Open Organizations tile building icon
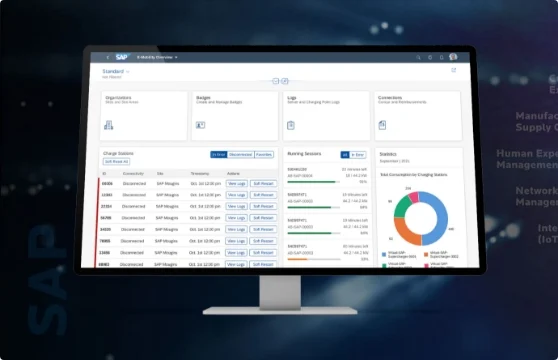This screenshot has height=360, width=558. pos(109,125)
